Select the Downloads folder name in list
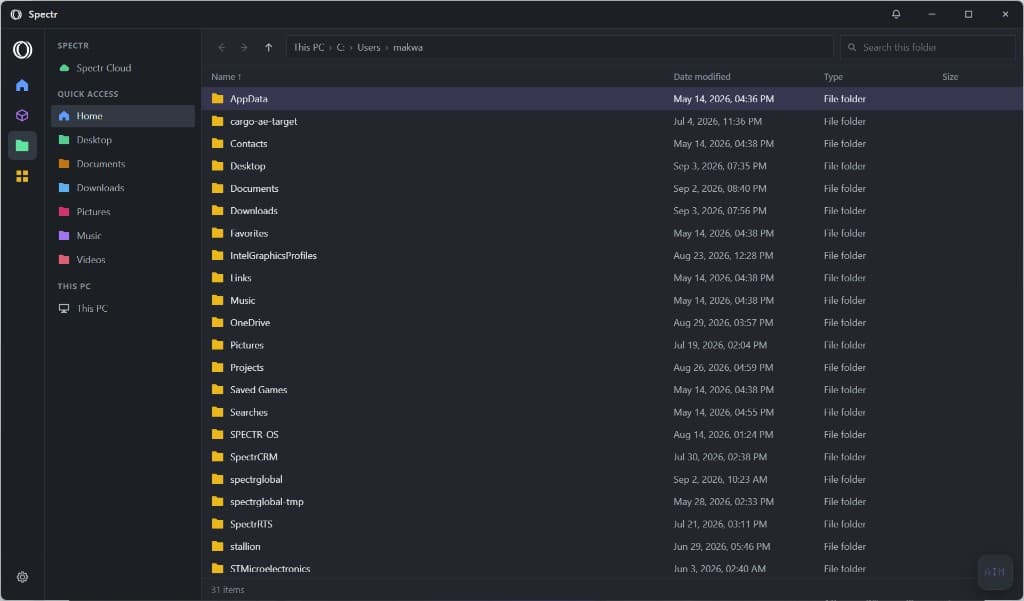 [253, 211]
